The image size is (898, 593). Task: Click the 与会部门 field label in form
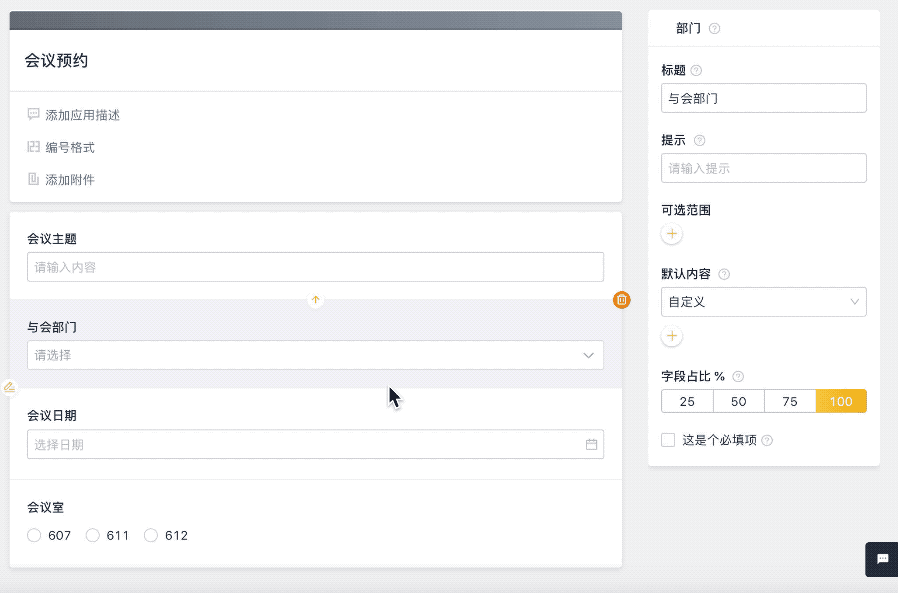point(52,327)
